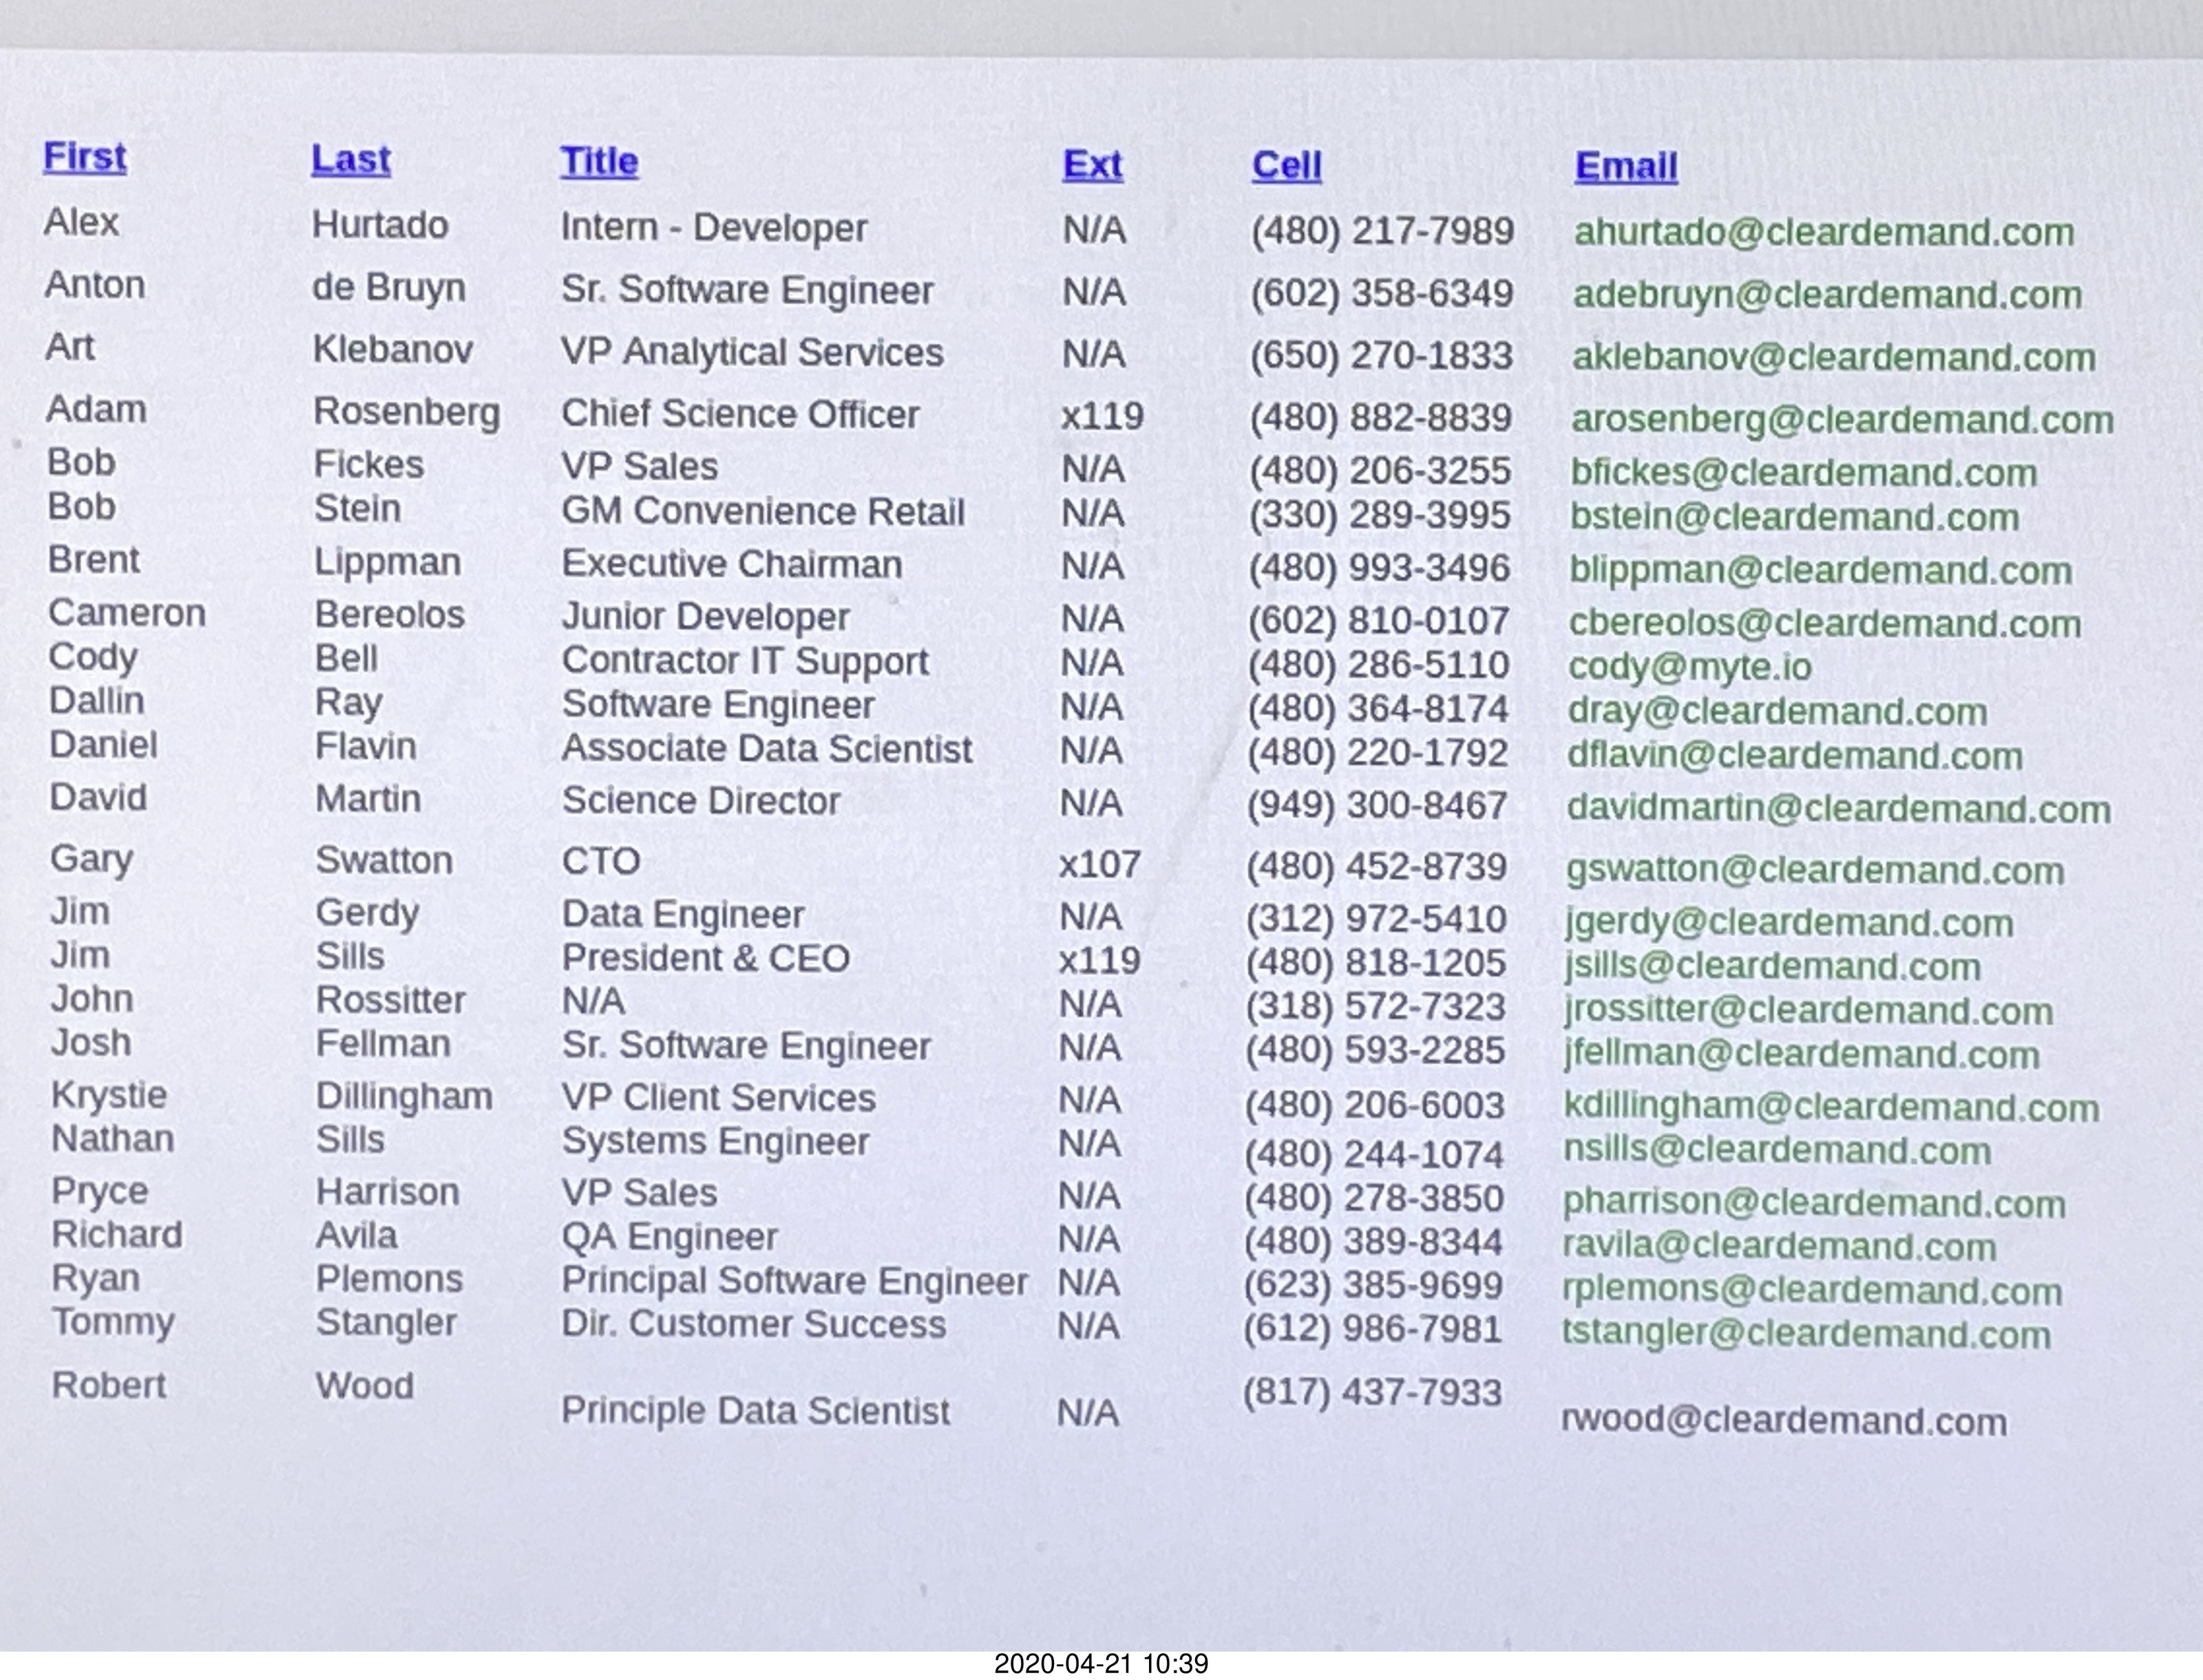2203x1680 pixels.
Task: Open email link adebruyn@cleardemand.com
Action: (x=1827, y=295)
